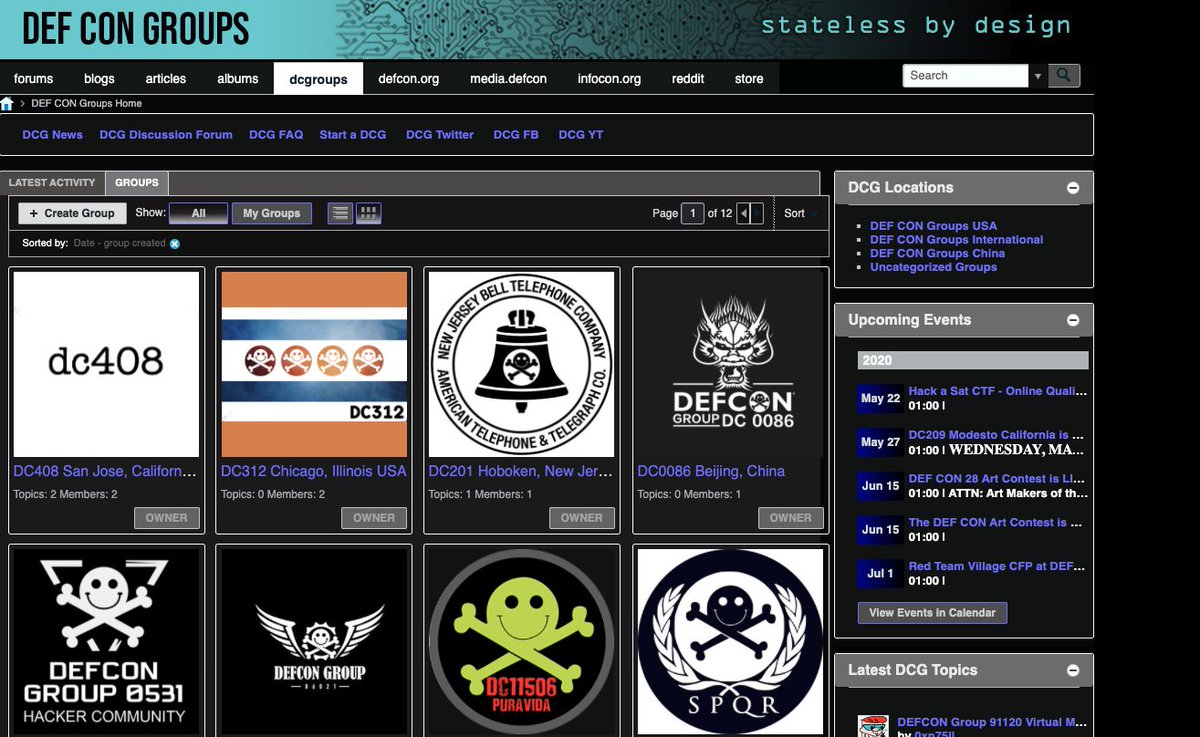
Task: Open DC312 Chicago, Illinois USA title
Action: pyautogui.click(x=314, y=471)
